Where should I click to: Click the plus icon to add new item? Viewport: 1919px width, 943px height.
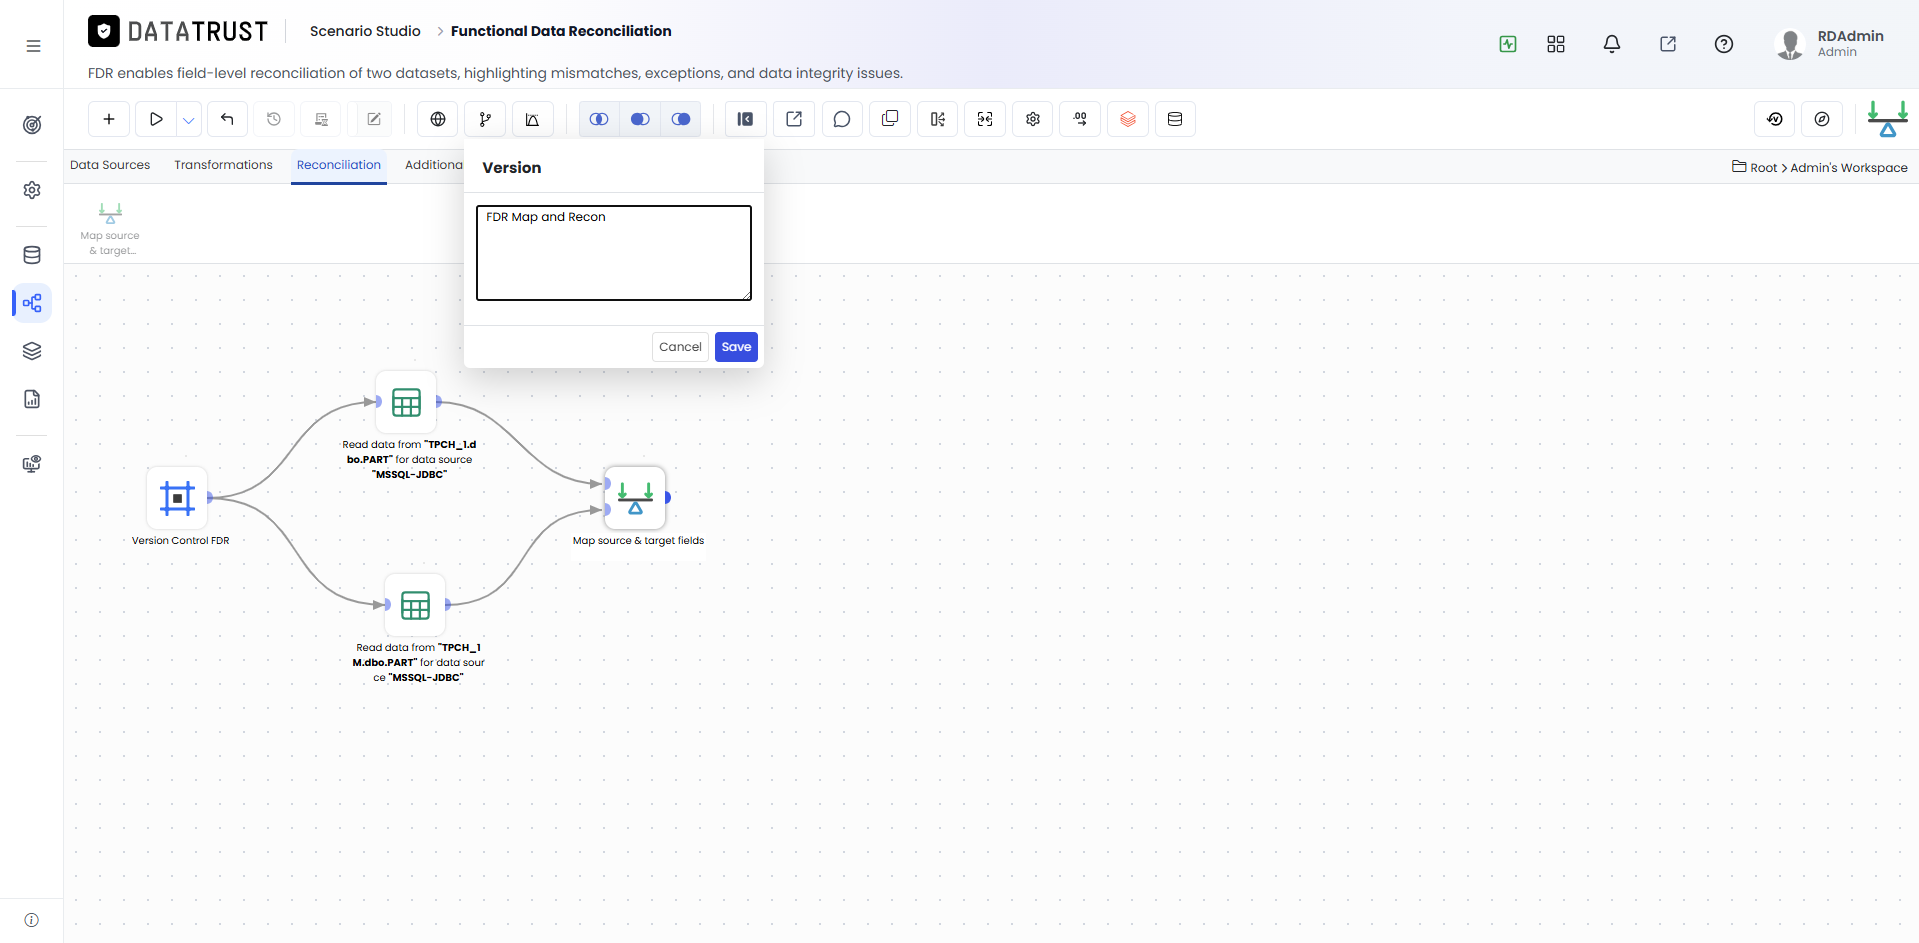(x=109, y=119)
